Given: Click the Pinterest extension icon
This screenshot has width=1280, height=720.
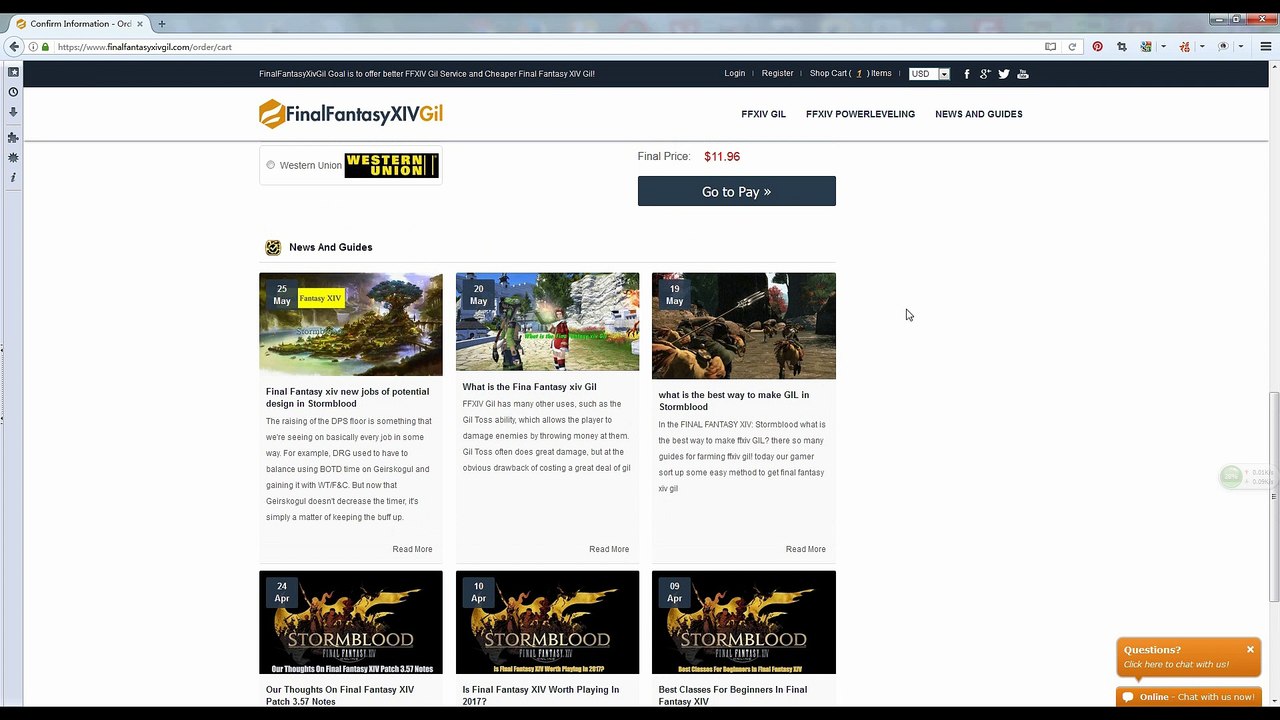Looking at the screenshot, I should coord(1097,47).
